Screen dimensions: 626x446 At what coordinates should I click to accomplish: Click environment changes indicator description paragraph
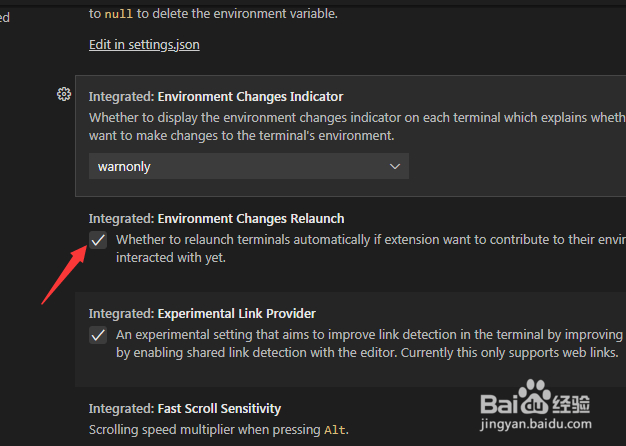coord(357,127)
